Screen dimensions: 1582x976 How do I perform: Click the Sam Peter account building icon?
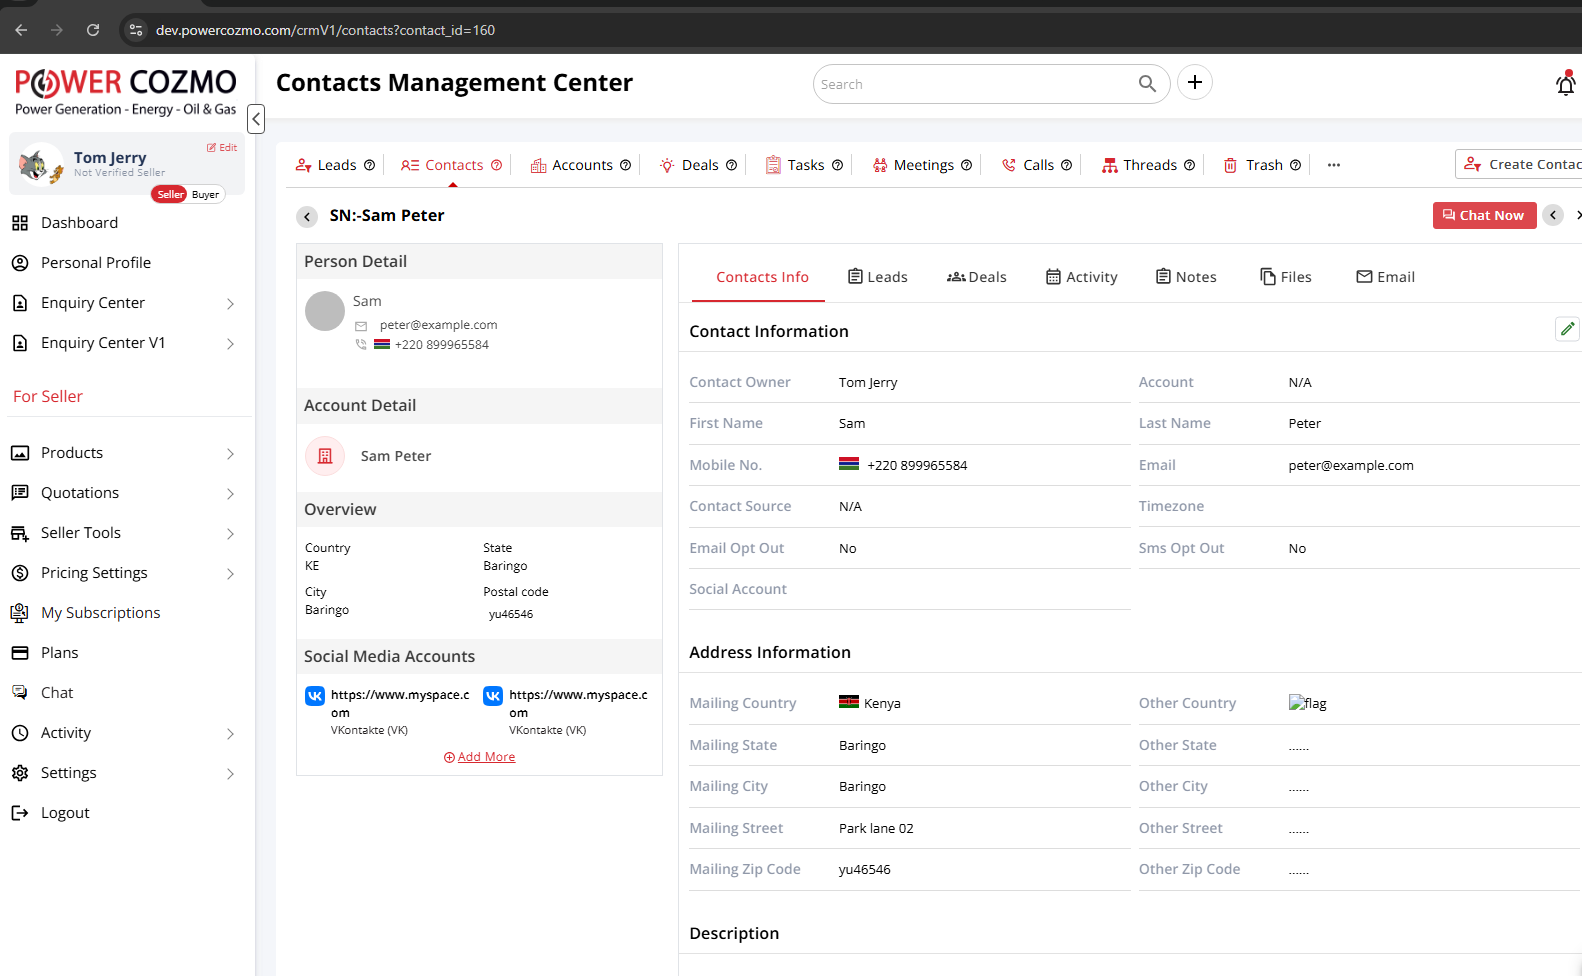coord(325,456)
